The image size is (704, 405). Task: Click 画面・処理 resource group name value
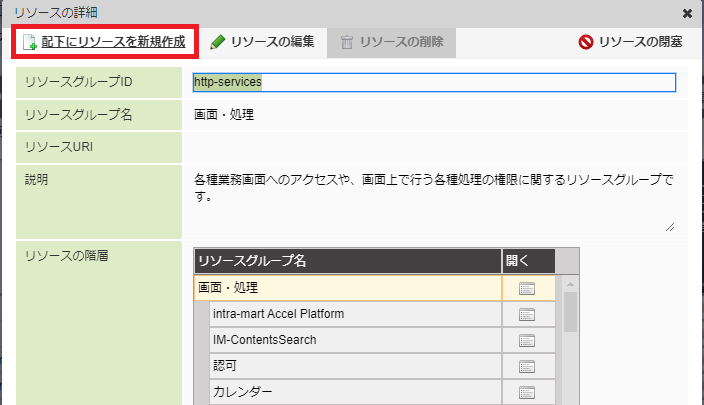224,115
